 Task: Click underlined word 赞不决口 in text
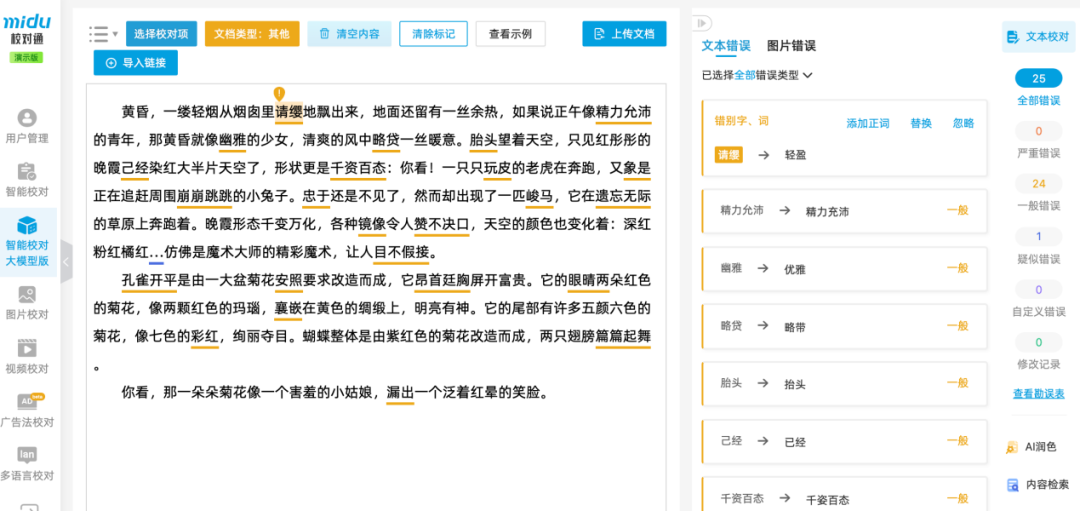[442, 225]
